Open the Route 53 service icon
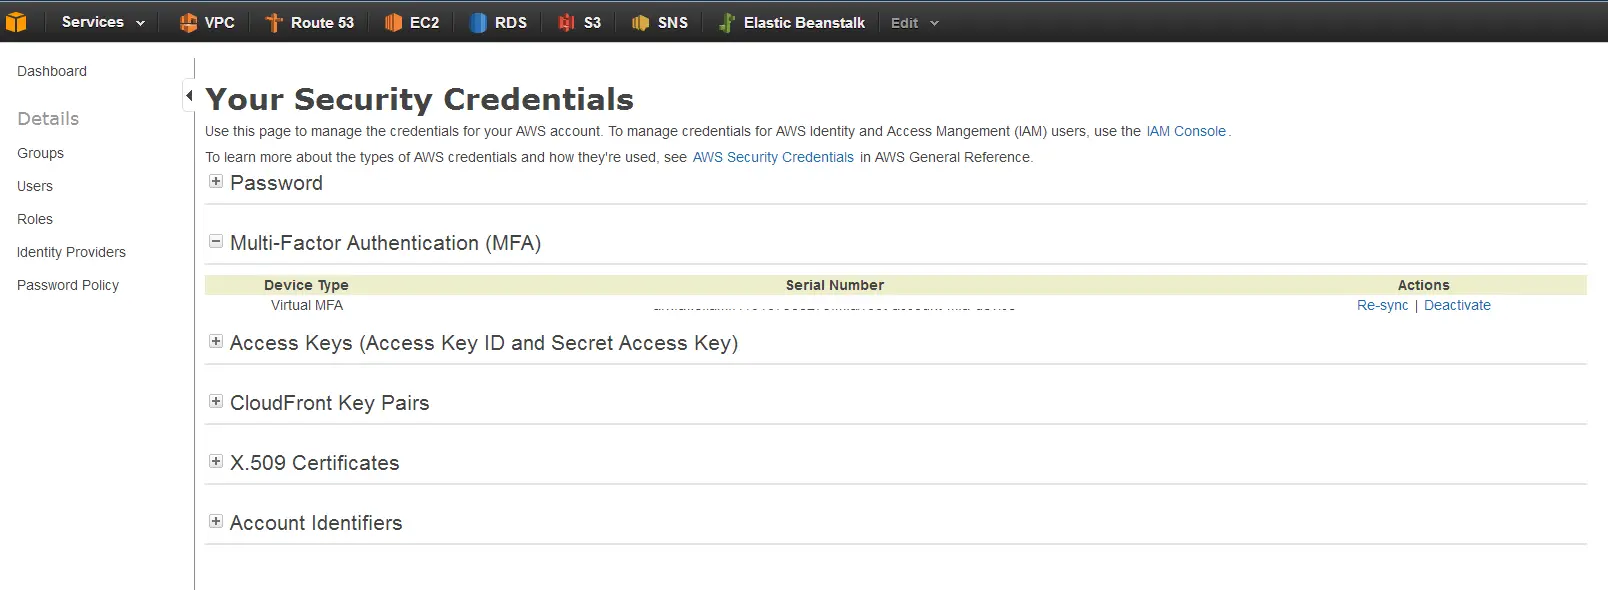Image resolution: width=1608 pixels, height=590 pixels. [274, 22]
